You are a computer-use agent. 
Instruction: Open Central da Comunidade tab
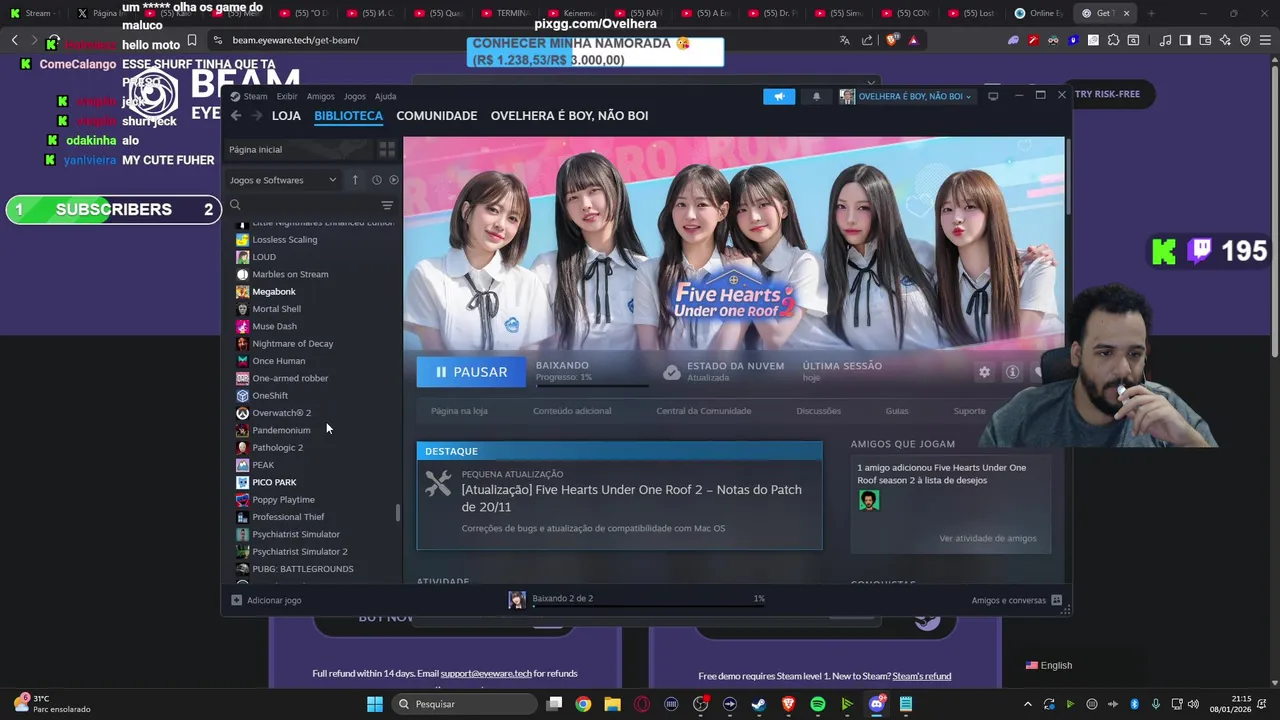click(x=704, y=411)
